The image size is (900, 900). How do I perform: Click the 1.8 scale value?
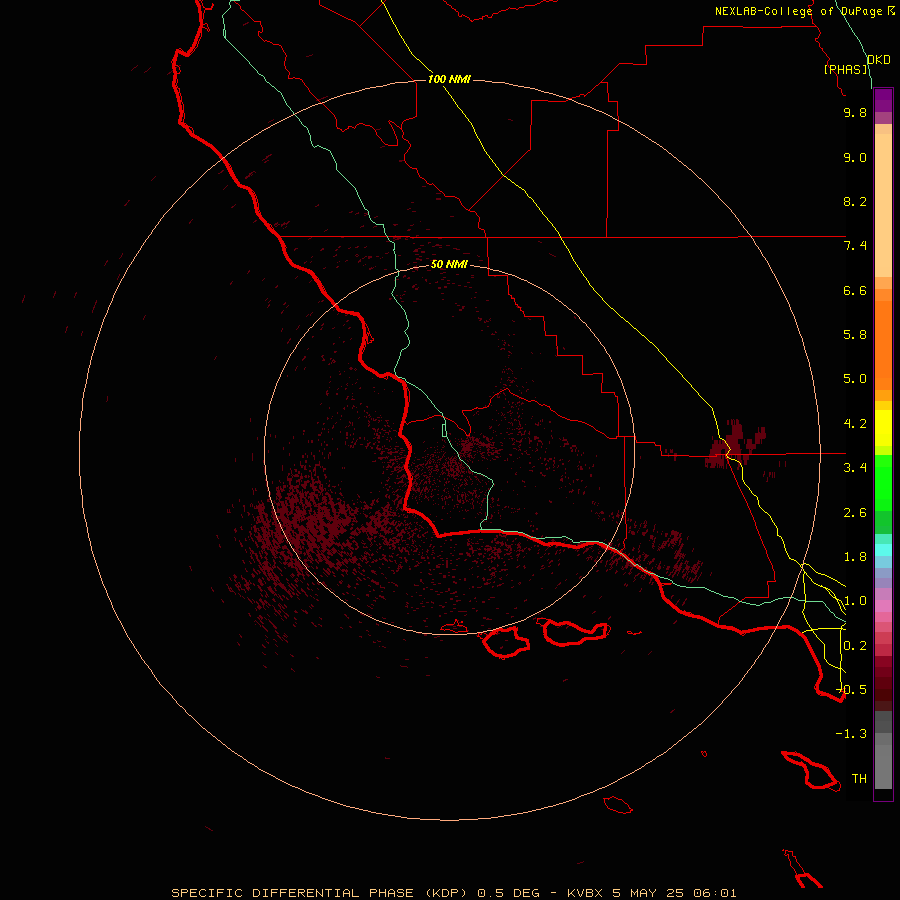point(855,557)
